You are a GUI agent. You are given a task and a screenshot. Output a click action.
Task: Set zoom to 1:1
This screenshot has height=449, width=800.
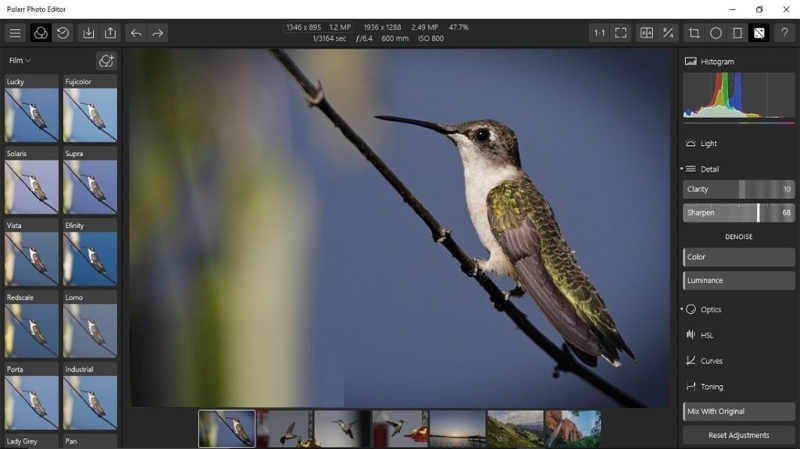599,33
